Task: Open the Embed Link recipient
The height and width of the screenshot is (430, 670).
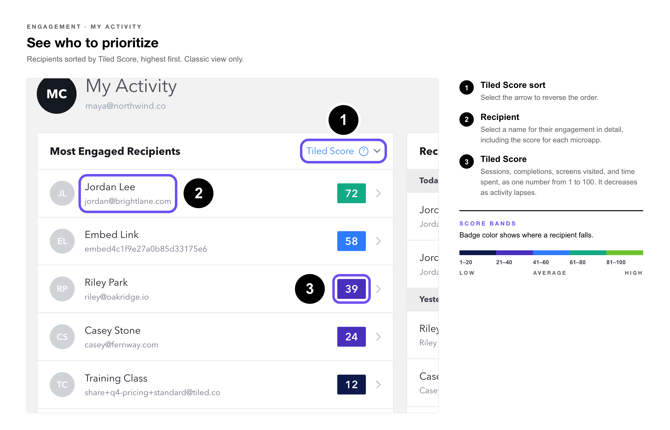Action: pos(112,235)
